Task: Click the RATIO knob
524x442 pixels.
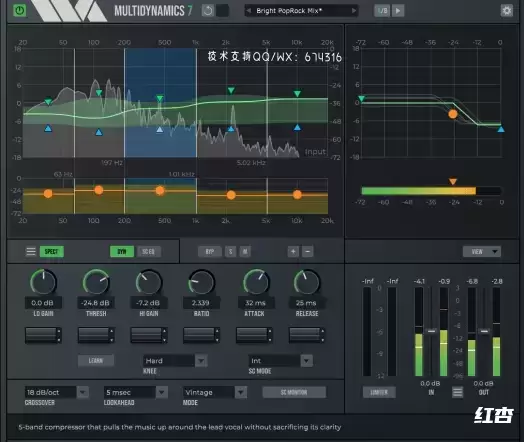Action: click(x=201, y=282)
